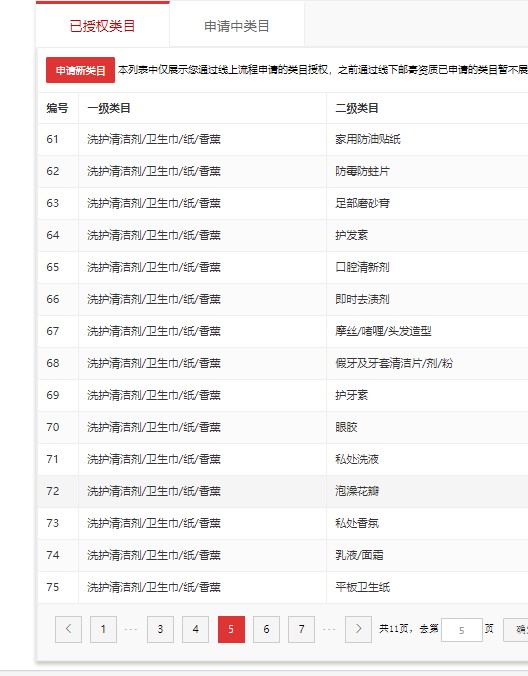Jump to page 4
Image resolution: width=528 pixels, height=676 pixels.
click(196, 629)
